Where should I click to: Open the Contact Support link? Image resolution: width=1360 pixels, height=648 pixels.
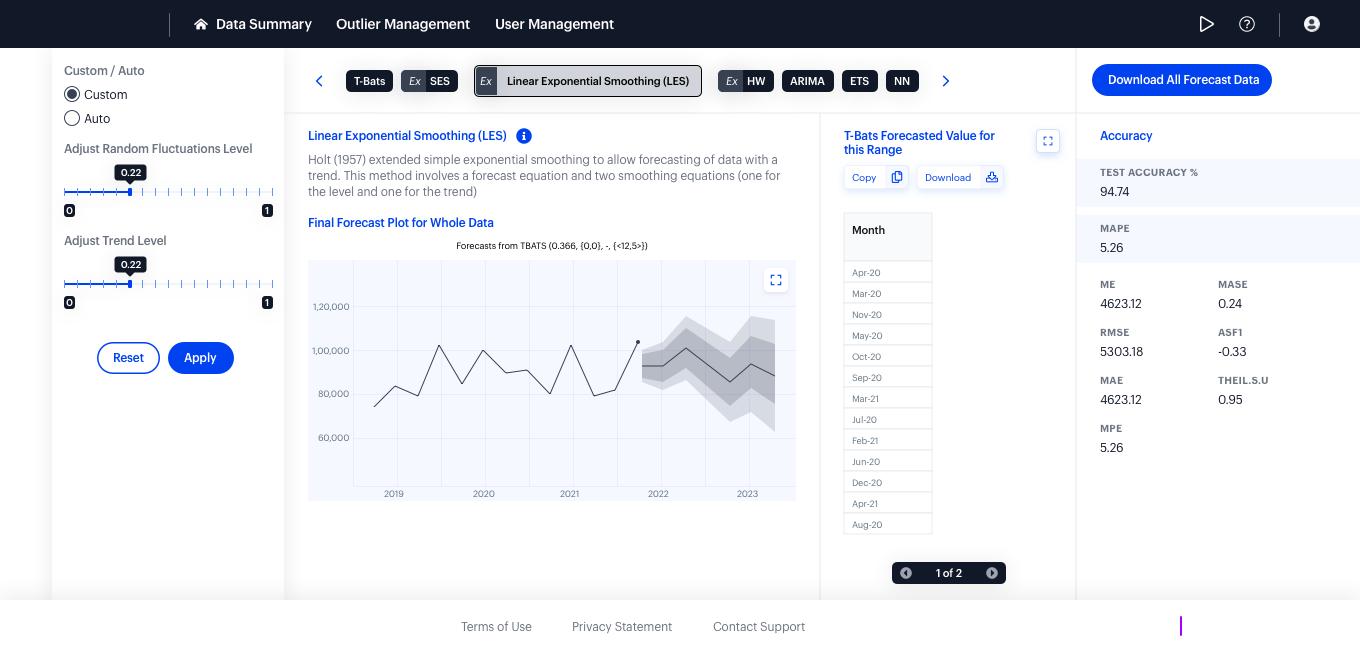759,627
